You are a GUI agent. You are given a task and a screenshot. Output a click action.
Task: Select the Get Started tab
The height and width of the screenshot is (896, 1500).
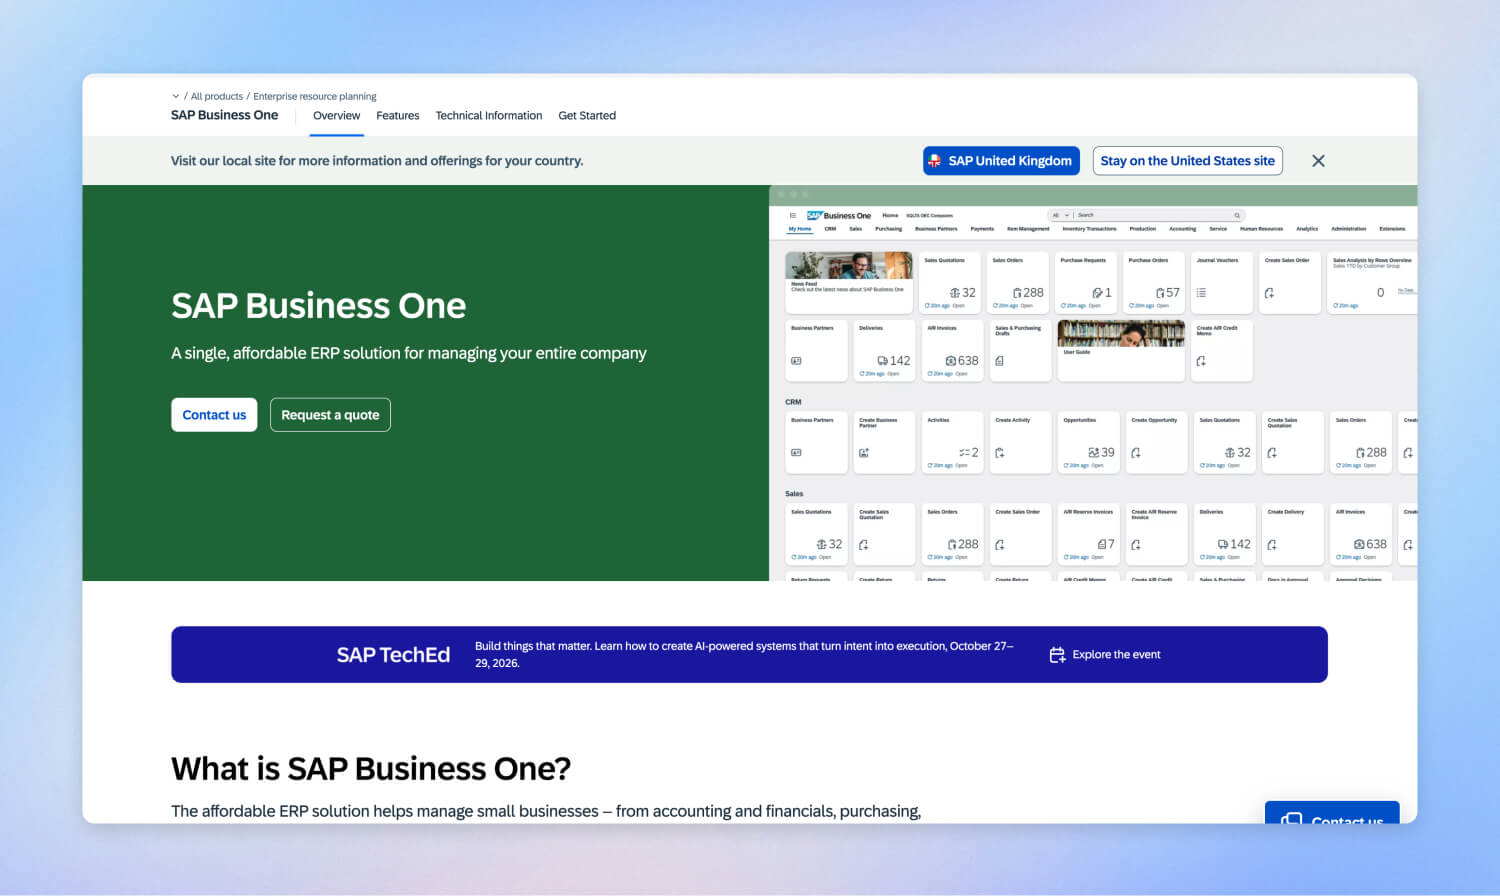coord(587,116)
